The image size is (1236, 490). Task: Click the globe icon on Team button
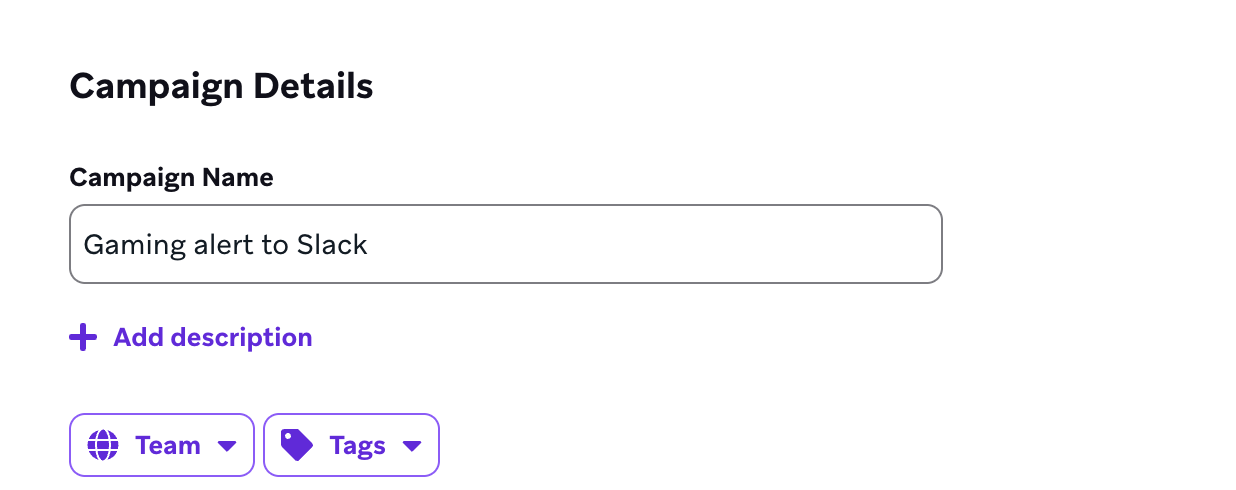tap(102, 445)
